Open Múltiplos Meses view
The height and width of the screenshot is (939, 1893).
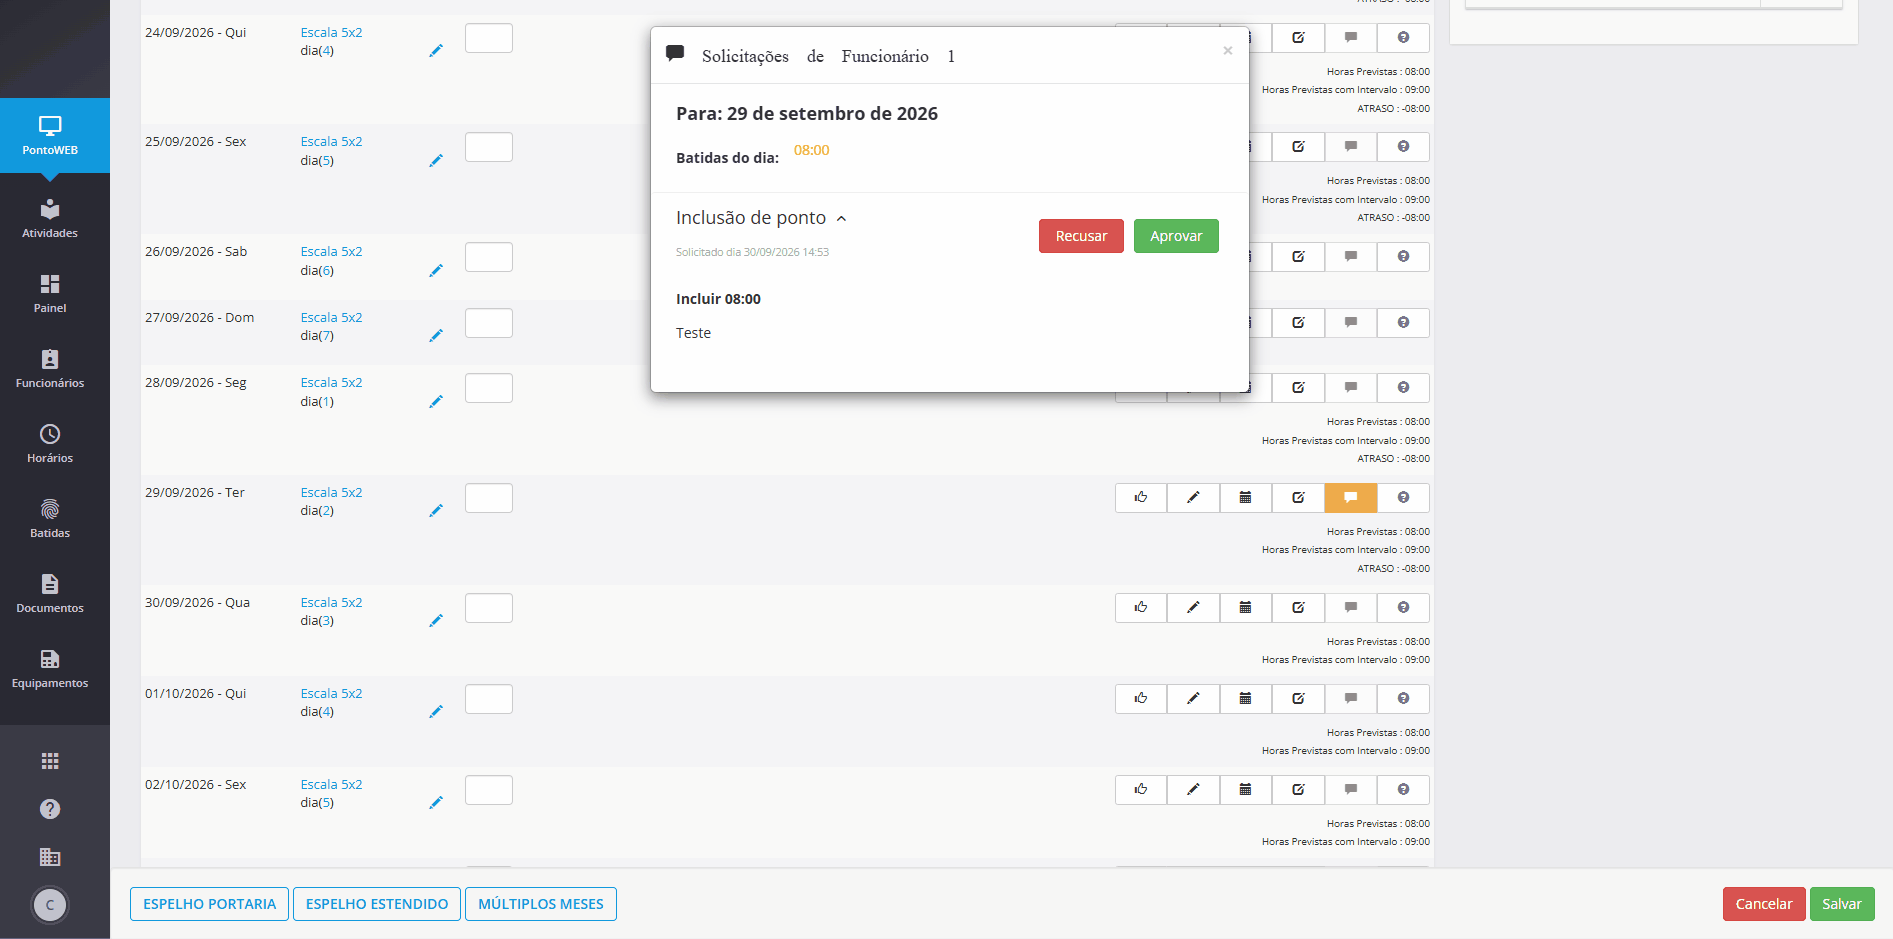click(x=541, y=904)
